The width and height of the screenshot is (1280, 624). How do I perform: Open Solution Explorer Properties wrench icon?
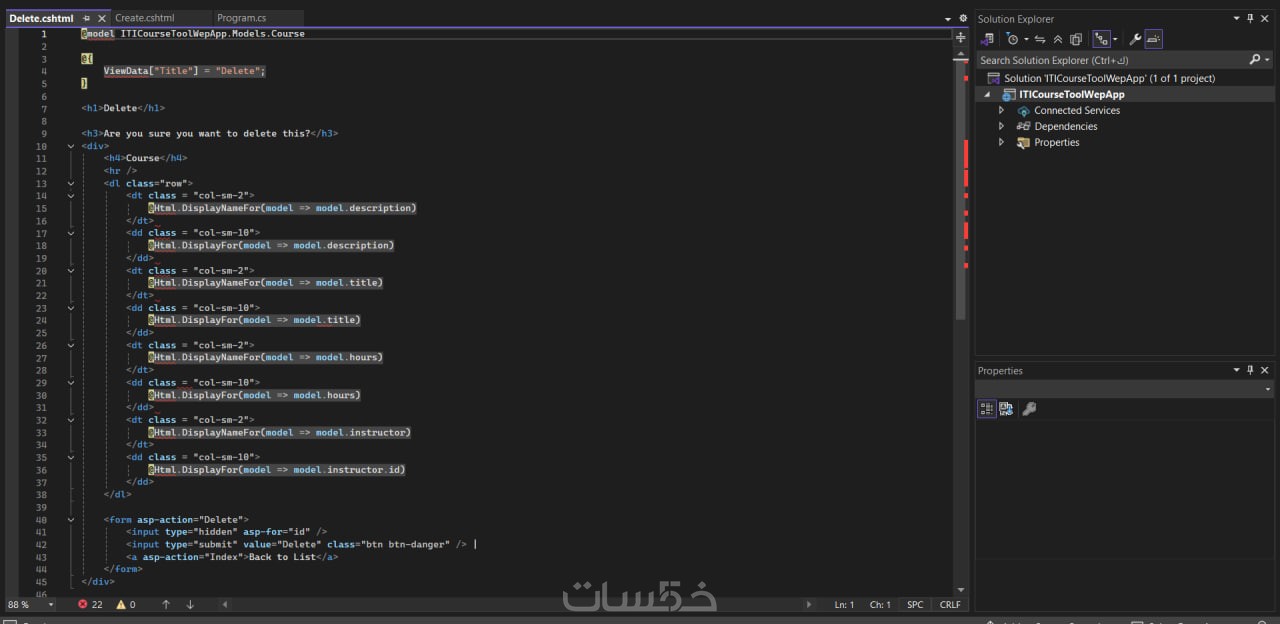(x=1135, y=39)
